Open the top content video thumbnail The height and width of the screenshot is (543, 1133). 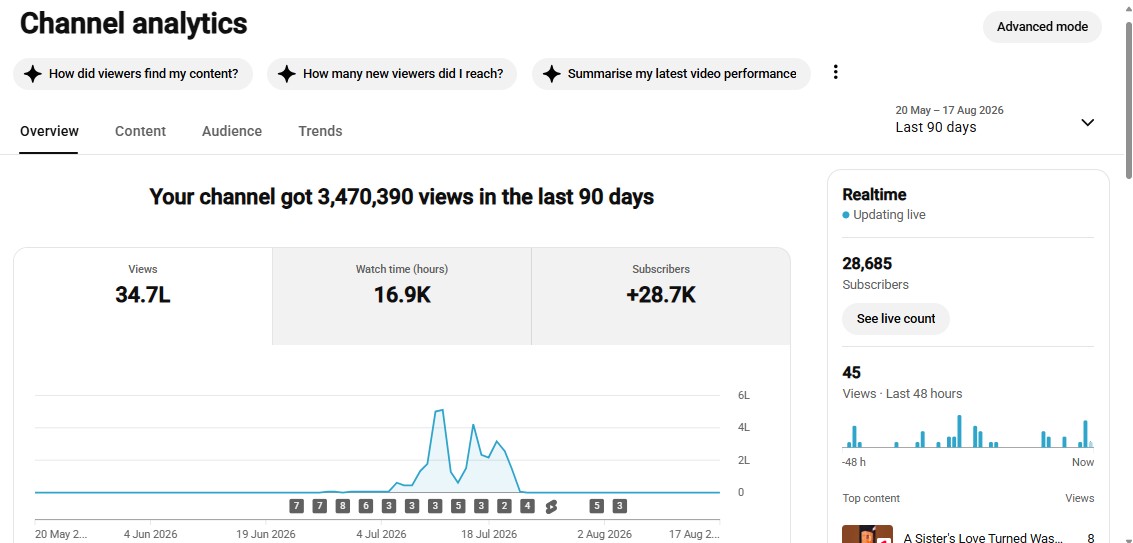[867, 534]
